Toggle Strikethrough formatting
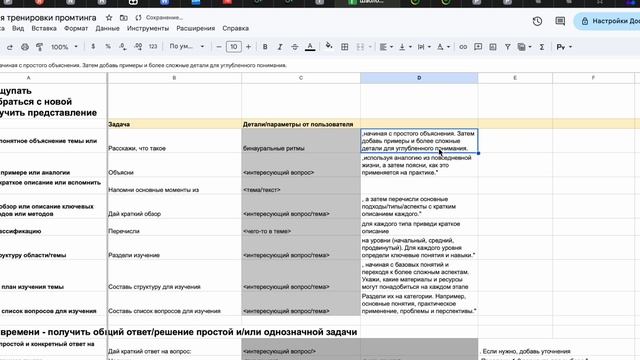Viewport: 640px width, 360px height. (x=295, y=47)
